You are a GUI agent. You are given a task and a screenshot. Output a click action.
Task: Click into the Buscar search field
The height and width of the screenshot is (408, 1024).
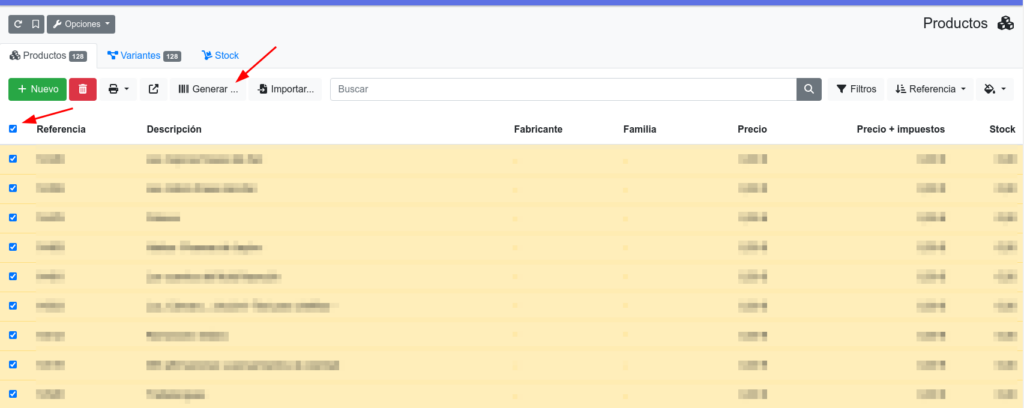(x=562, y=89)
